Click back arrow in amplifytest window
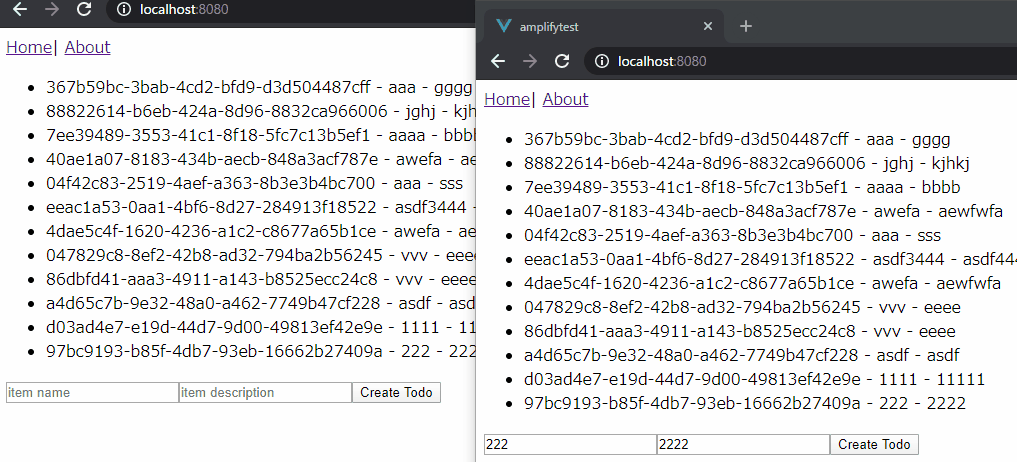1017x462 pixels. pos(497,61)
